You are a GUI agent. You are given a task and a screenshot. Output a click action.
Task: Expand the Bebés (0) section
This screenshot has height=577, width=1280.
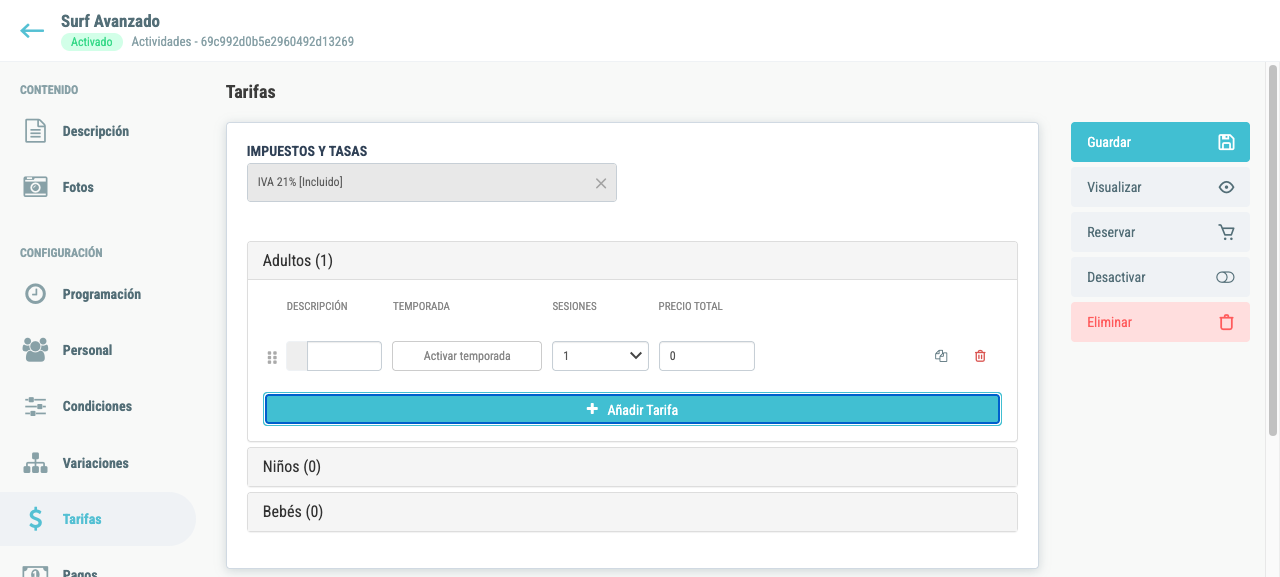coord(632,512)
